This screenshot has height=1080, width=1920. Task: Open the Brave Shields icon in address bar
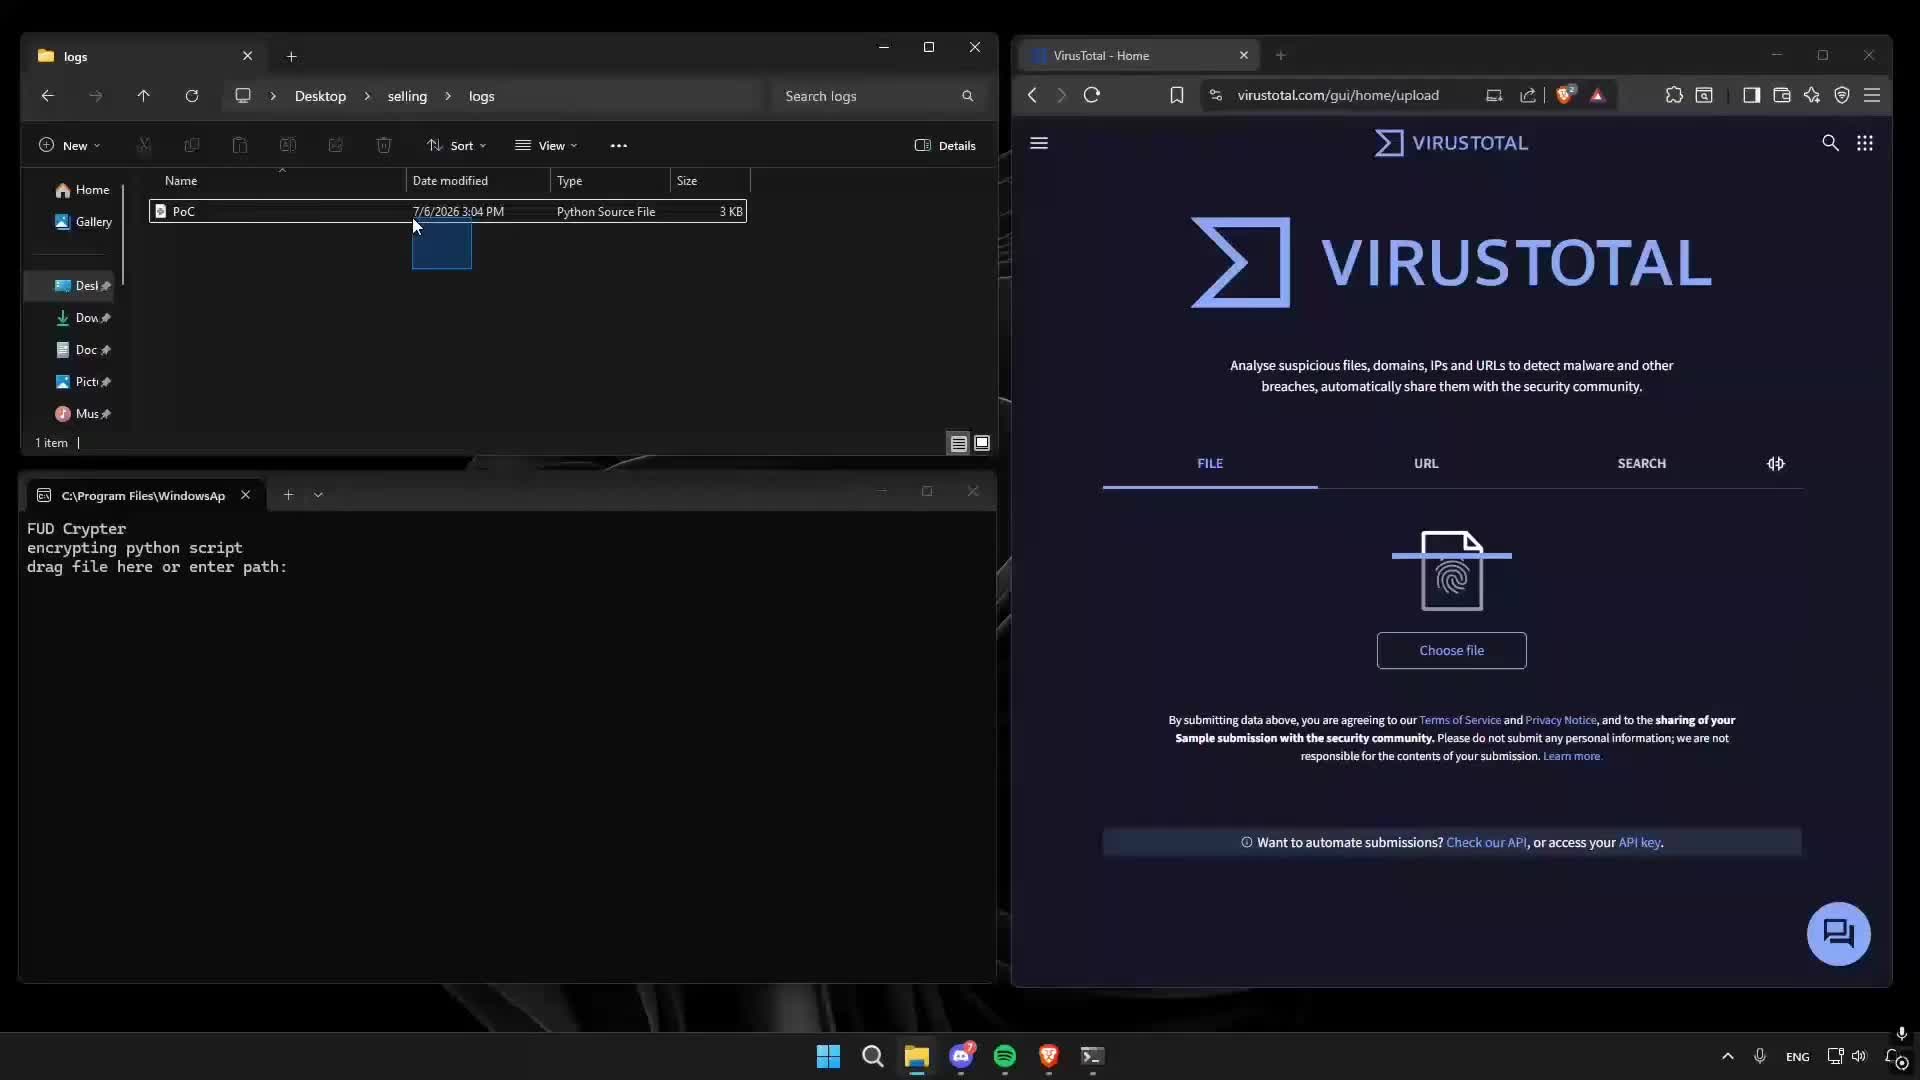(1566, 95)
